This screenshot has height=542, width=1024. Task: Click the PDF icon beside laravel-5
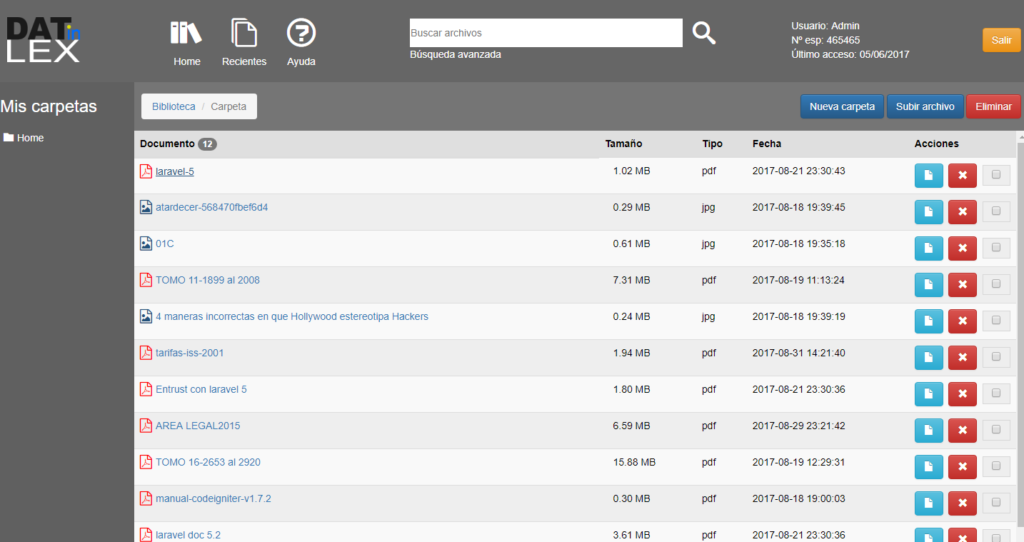pos(146,171)
